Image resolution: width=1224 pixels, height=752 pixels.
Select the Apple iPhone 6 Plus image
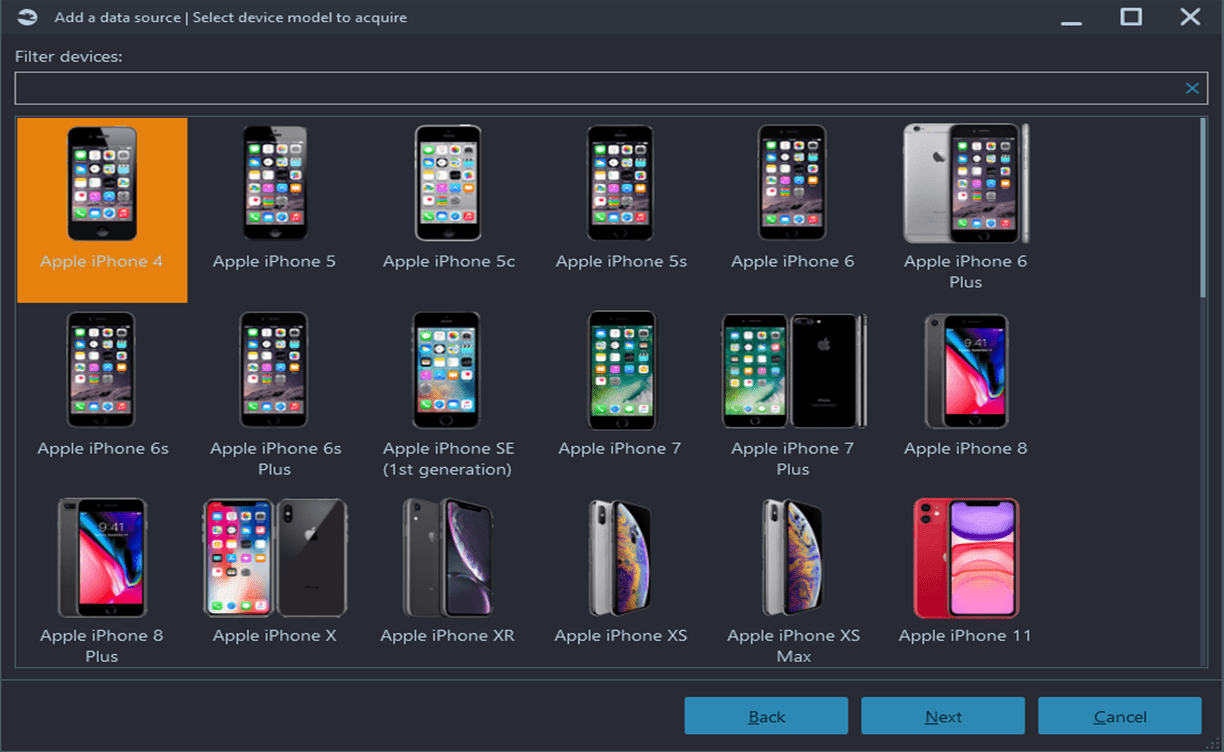pyautogui.click(x=966, y=183)
